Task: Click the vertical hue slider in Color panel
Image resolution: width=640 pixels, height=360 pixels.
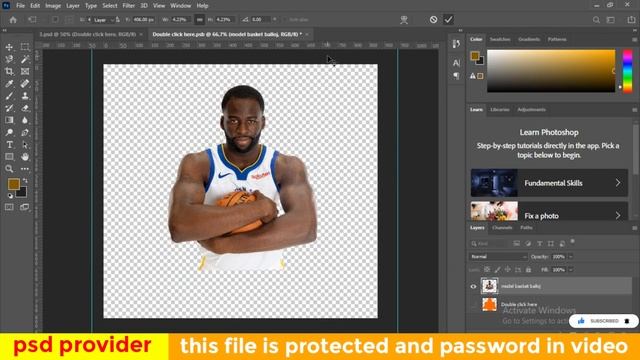Action: tap(627, 71)
